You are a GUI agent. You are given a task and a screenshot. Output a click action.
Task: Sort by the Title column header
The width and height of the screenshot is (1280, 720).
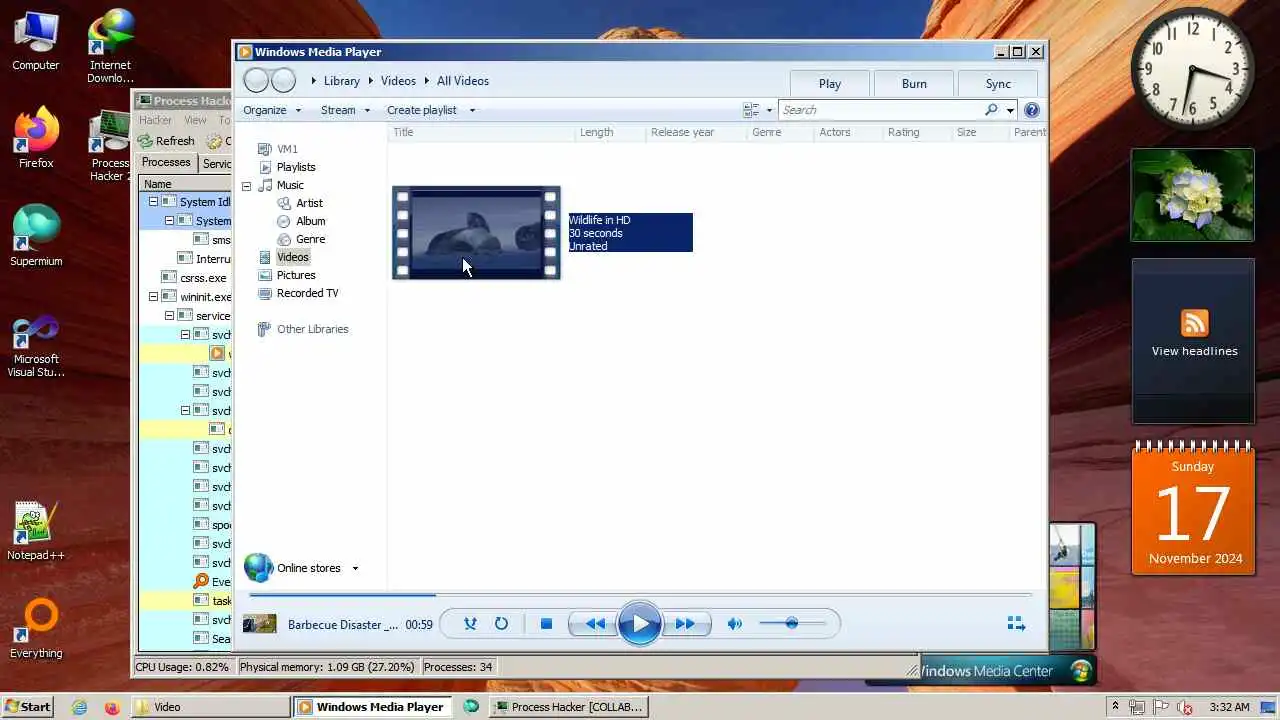coord(481,132)
